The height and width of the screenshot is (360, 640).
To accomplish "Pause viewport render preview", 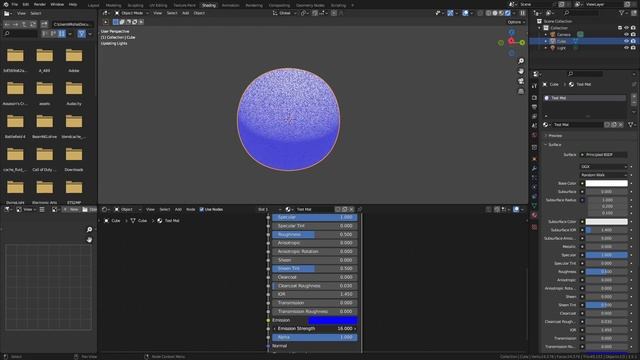I will [x=522, y=13].
